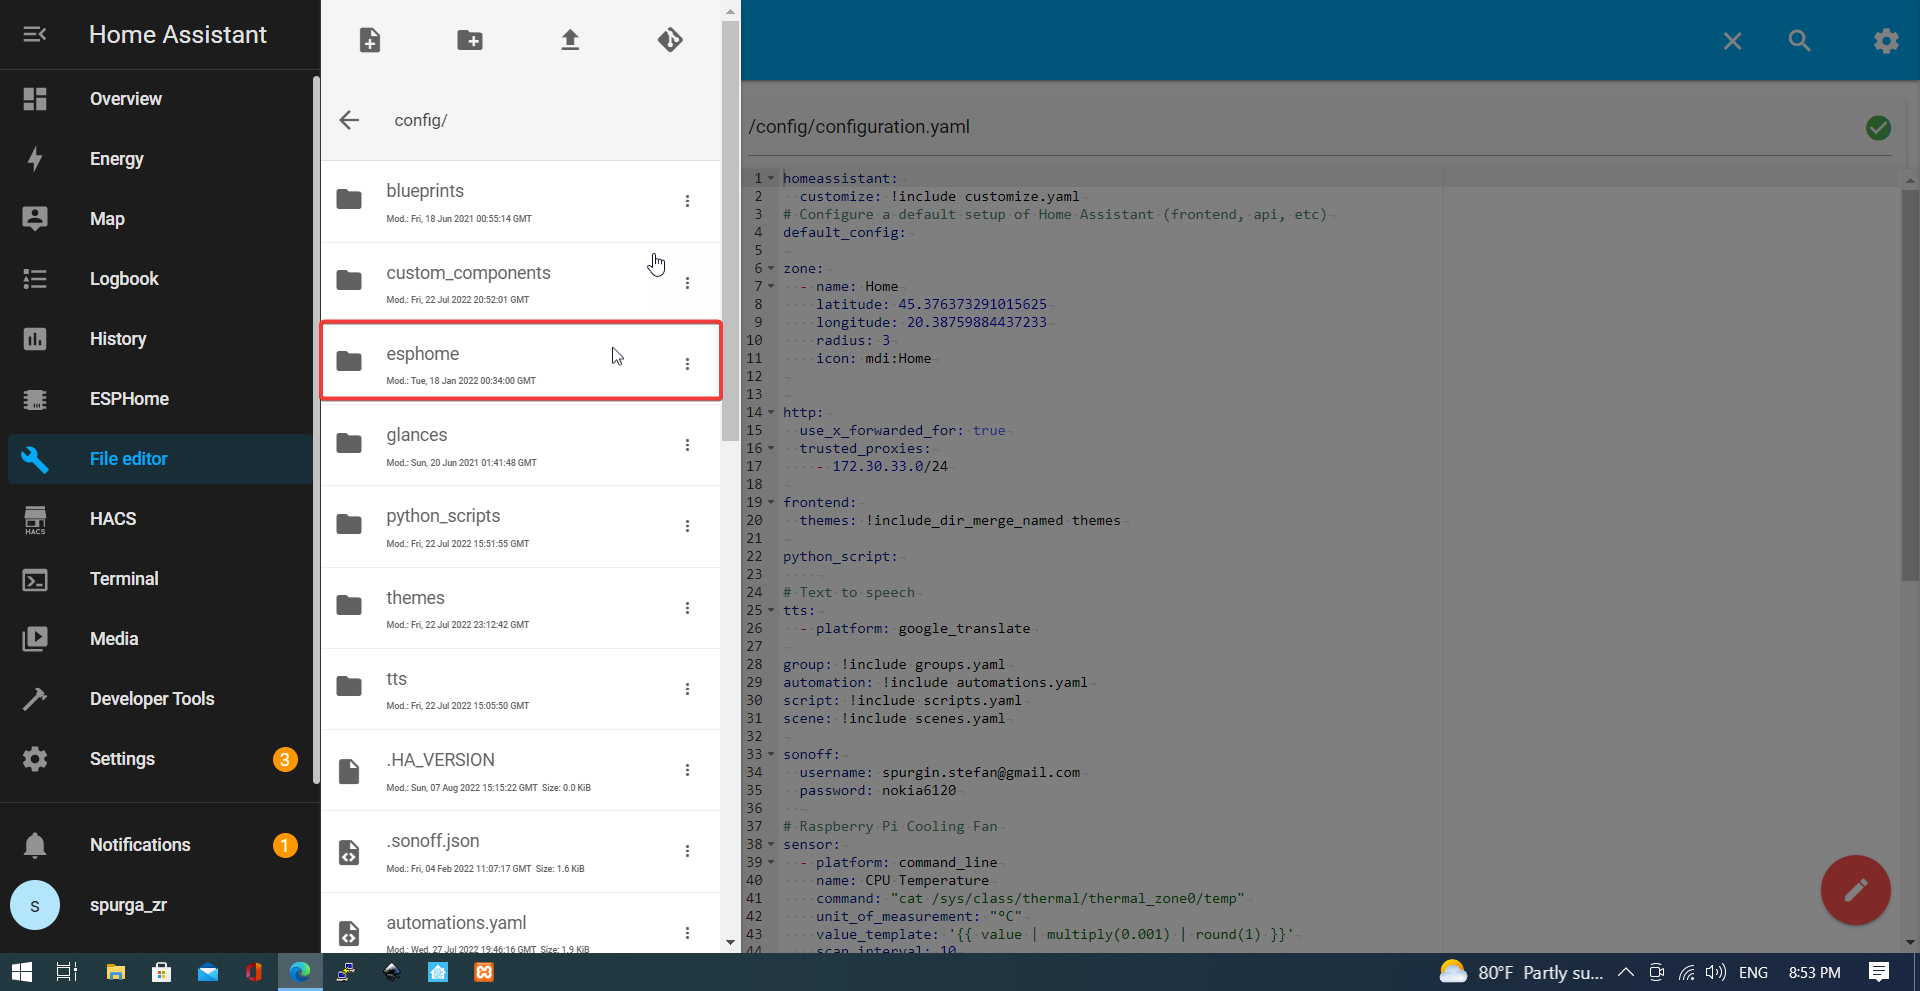Collapse the zone block at line 6
This screenshot has width=1920, height=991.
click(x=771, y=268)
